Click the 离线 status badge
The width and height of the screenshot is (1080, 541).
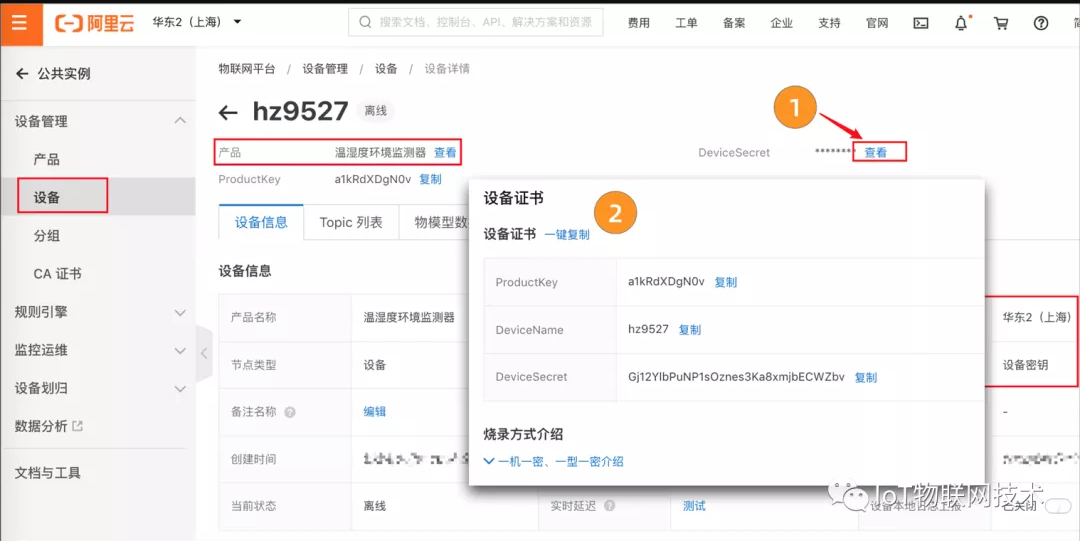click(x=375, y=111)
